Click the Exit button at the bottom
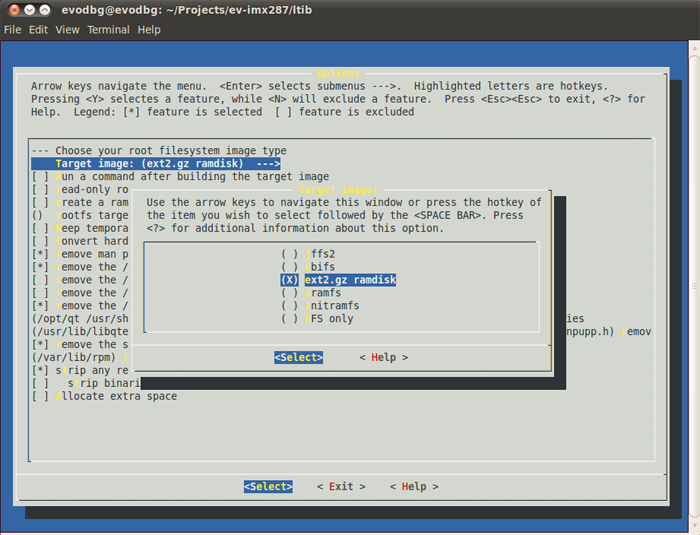Screen dimensions: 700x535 [341, 486]
